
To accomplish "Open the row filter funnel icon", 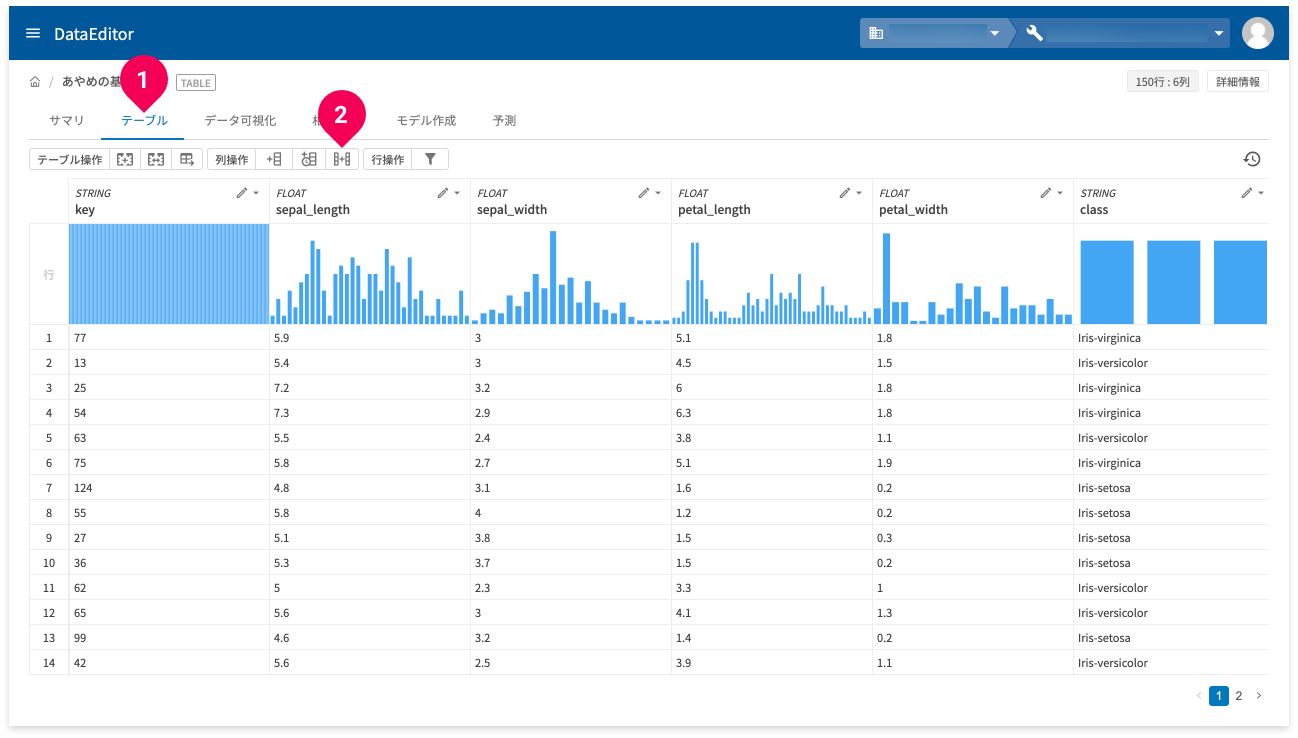I will point(430,159).
